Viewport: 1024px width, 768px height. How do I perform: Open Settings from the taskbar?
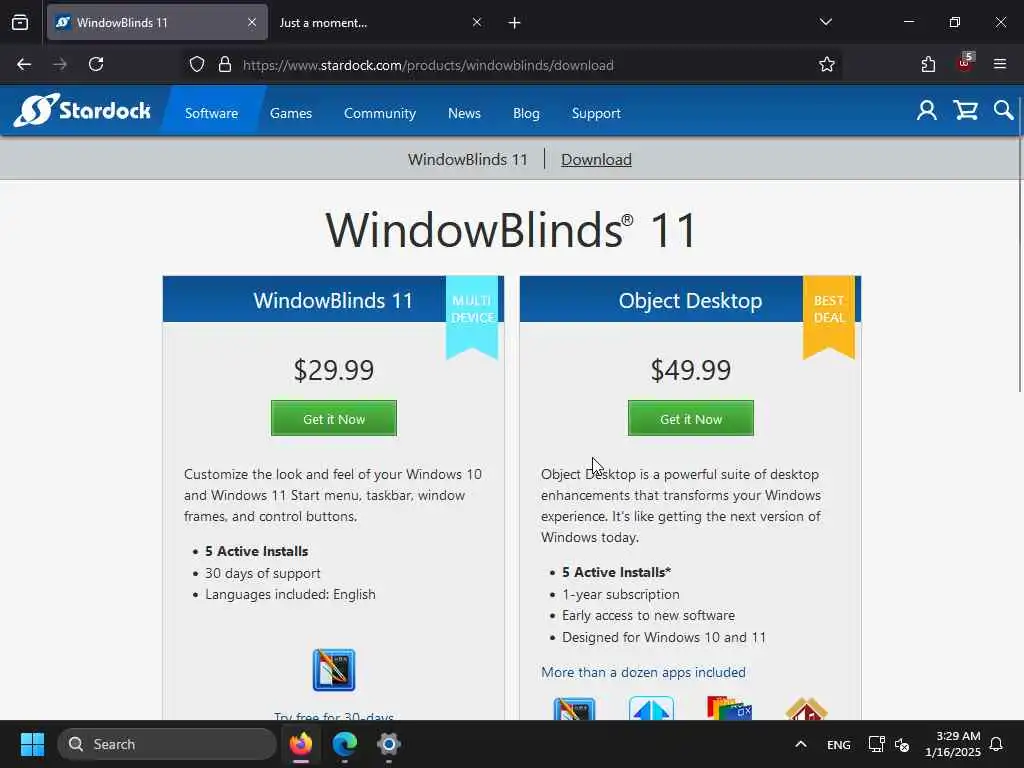click(x=389, y=744)
